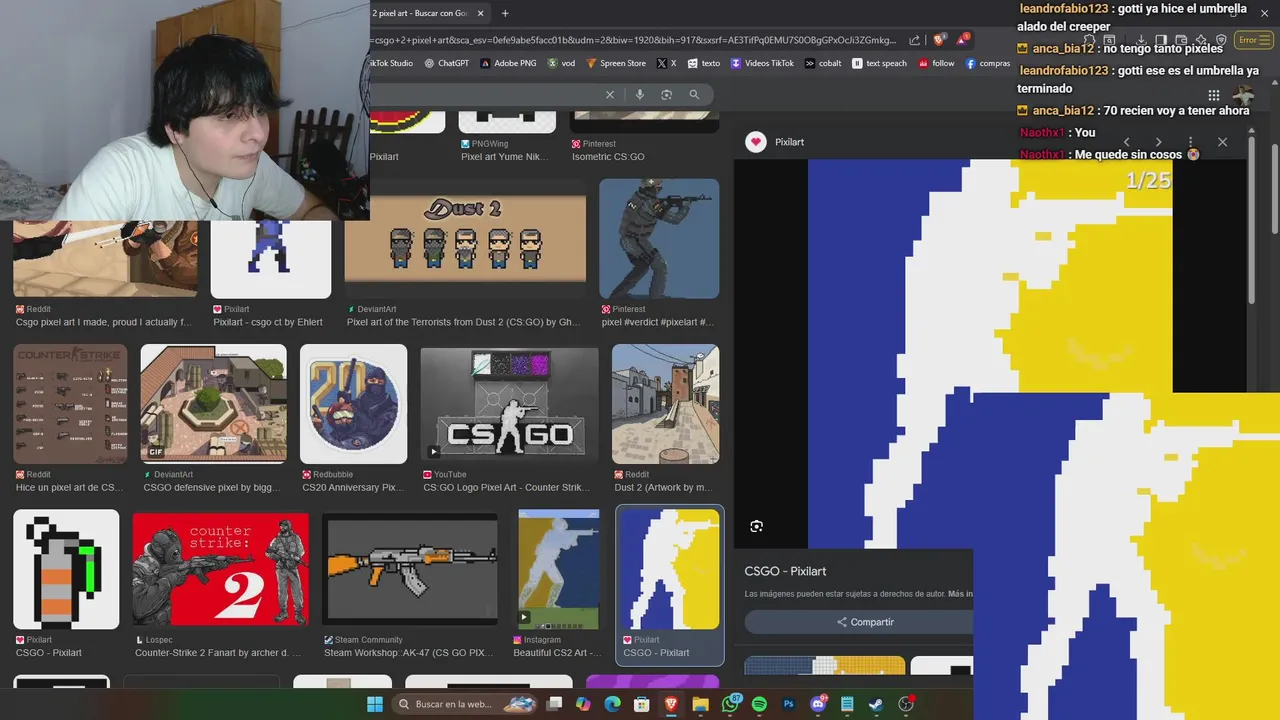This screenshot has height=720, width=1280.
Task: Click 'Isometric CS:GO' result caption
Action: 608,157
